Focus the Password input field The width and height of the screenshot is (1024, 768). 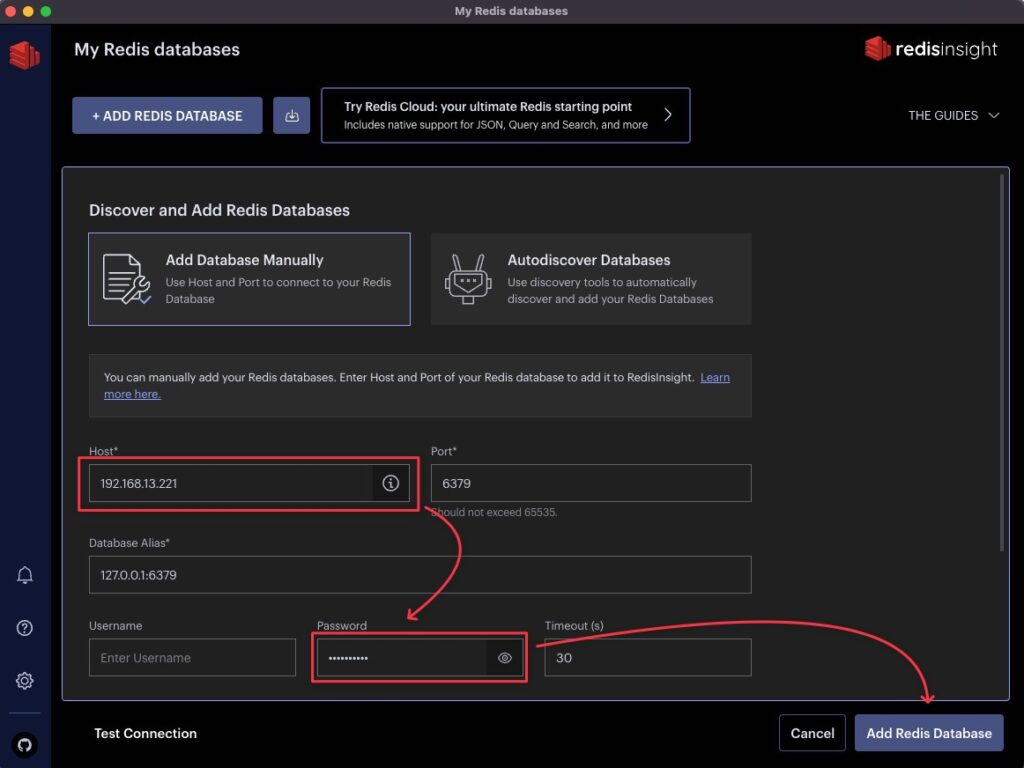point(402,658)
